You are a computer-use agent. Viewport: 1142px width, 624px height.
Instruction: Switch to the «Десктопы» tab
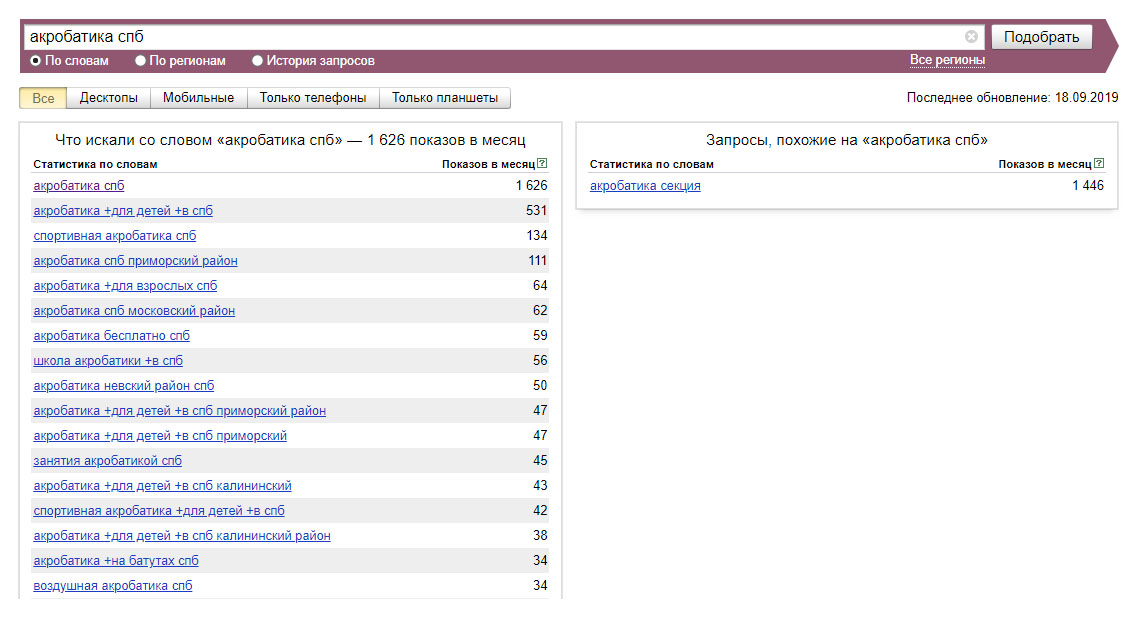point(109,98)
